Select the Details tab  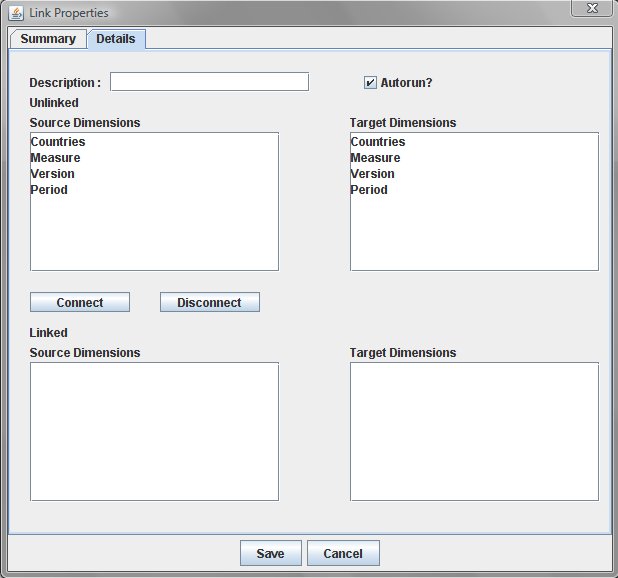pos(116,39)
